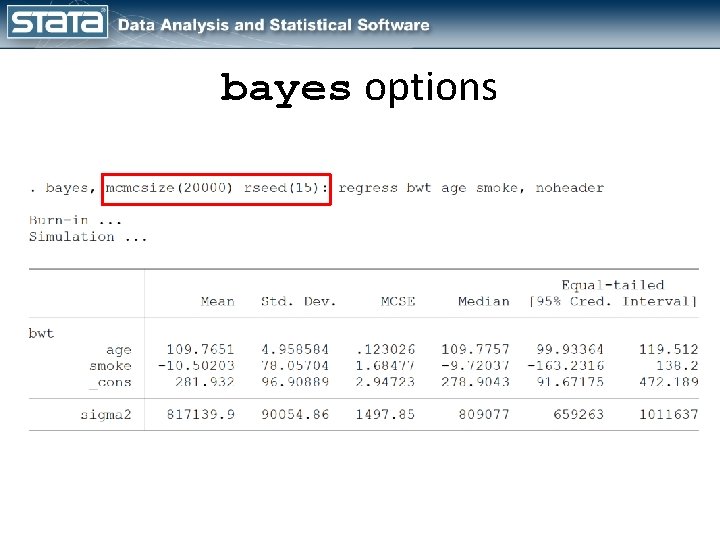Click the 'Mean' column header

click(x=217, y=302)
